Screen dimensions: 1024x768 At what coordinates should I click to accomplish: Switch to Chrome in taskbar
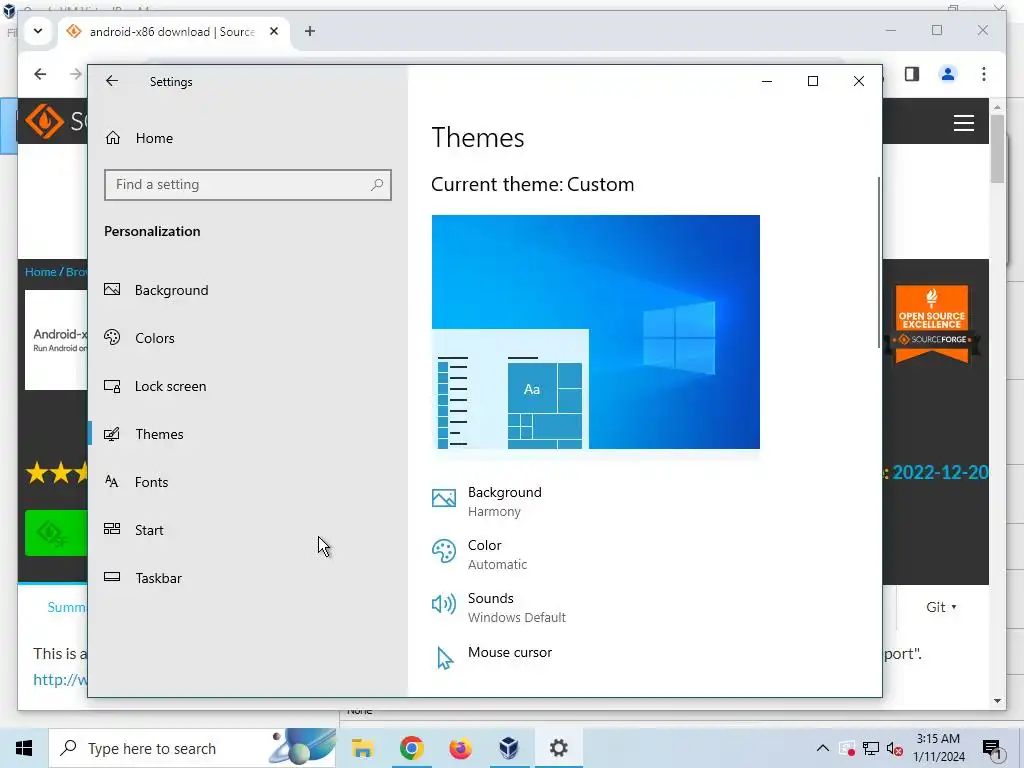(x=411, y=748)
